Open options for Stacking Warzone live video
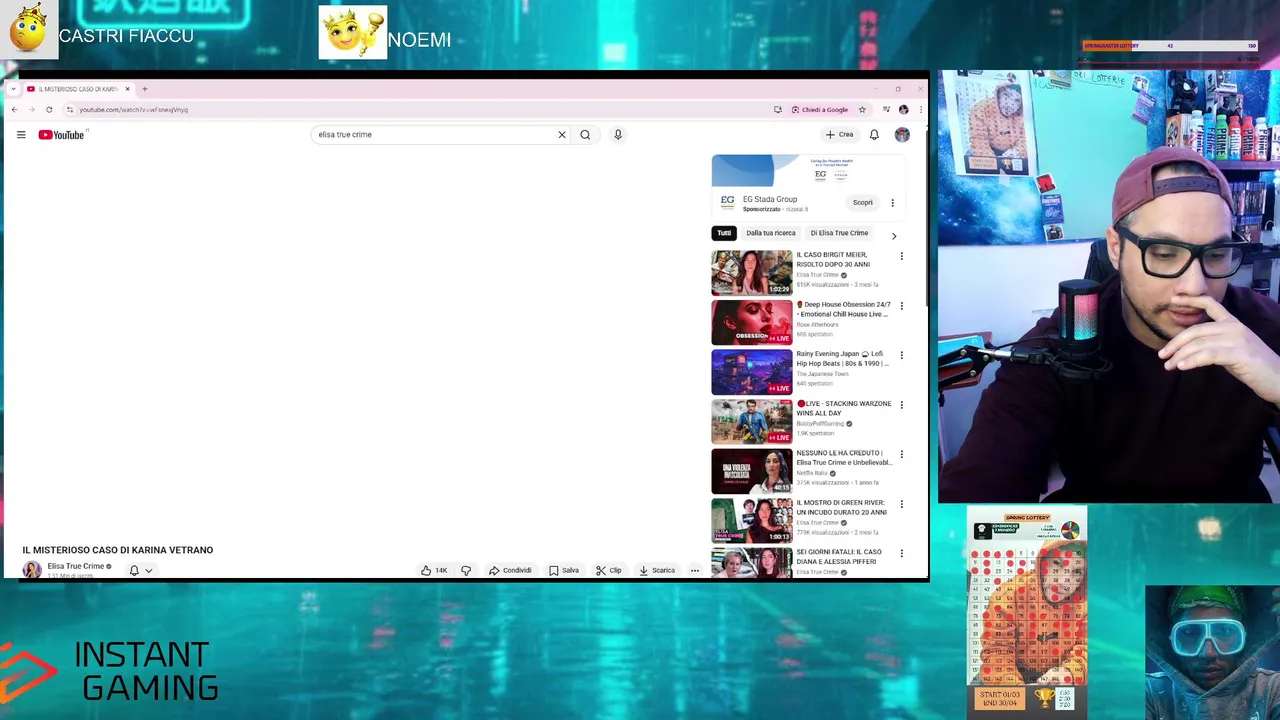 [x=901, y=405]
